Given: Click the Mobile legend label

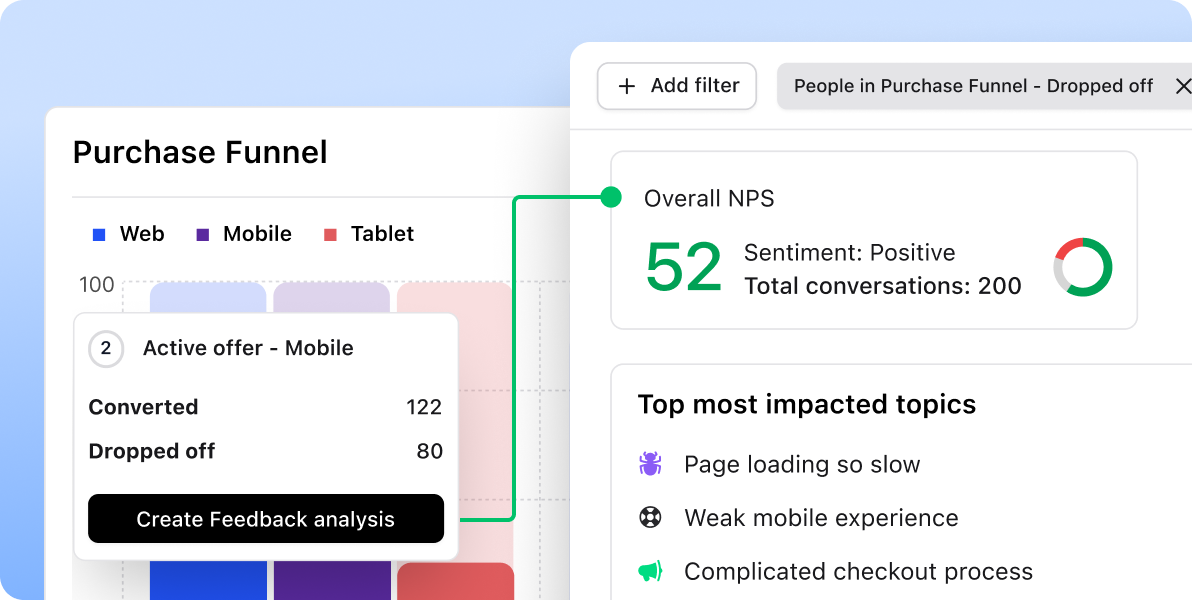Looking at the screenshot, I should coord(257,234).
